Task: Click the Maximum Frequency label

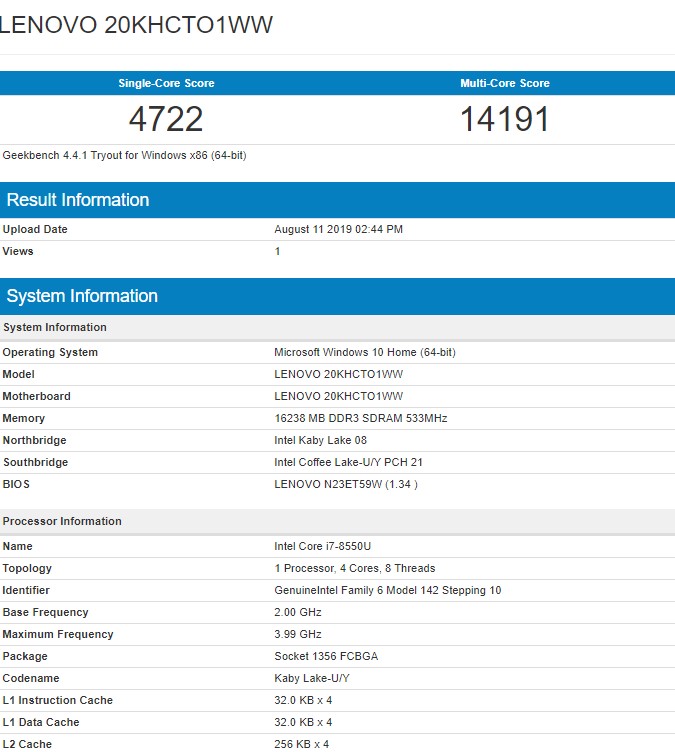Action: tap(58, 634)
